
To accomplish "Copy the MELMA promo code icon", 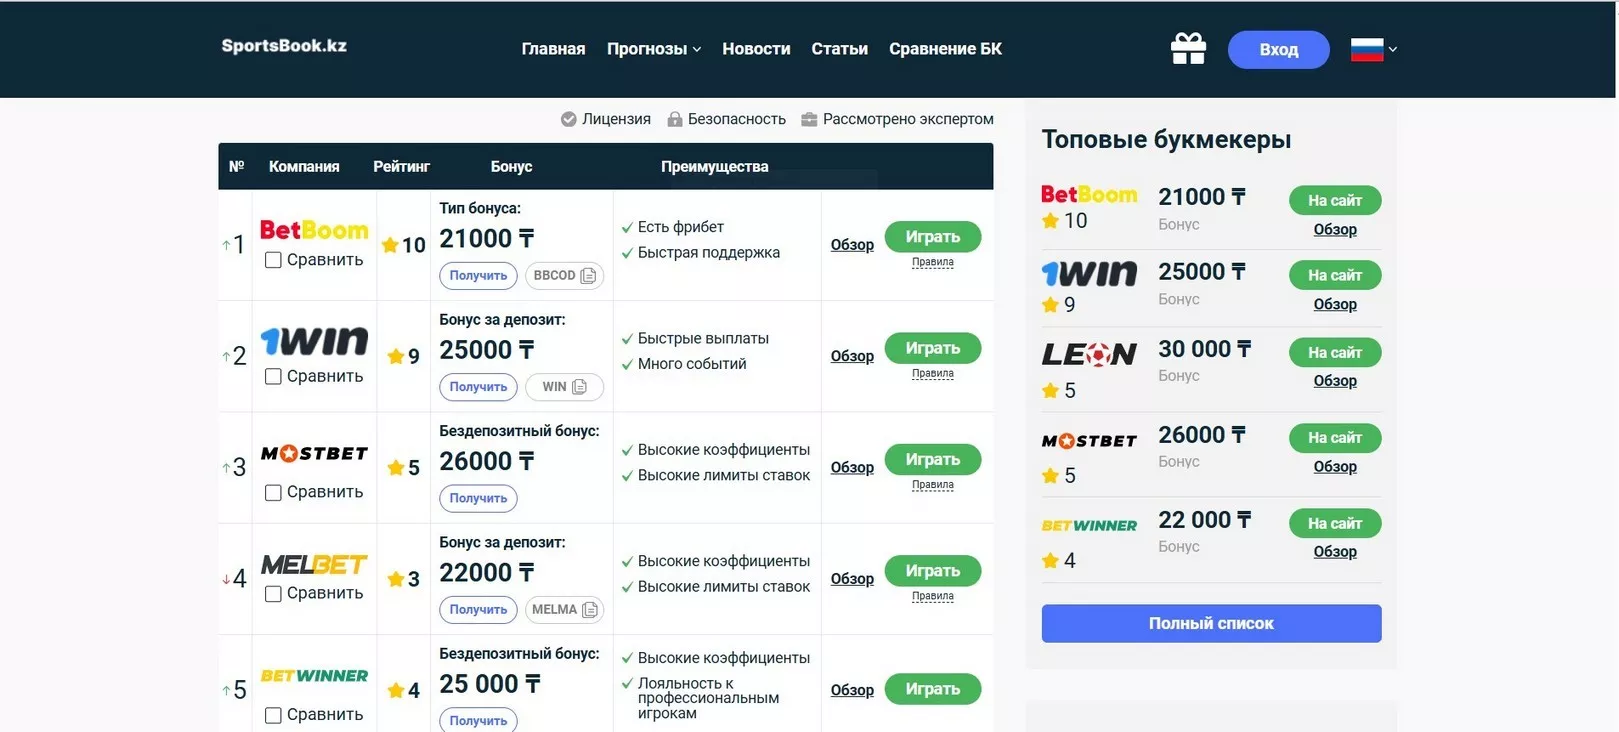I will 590,610.
